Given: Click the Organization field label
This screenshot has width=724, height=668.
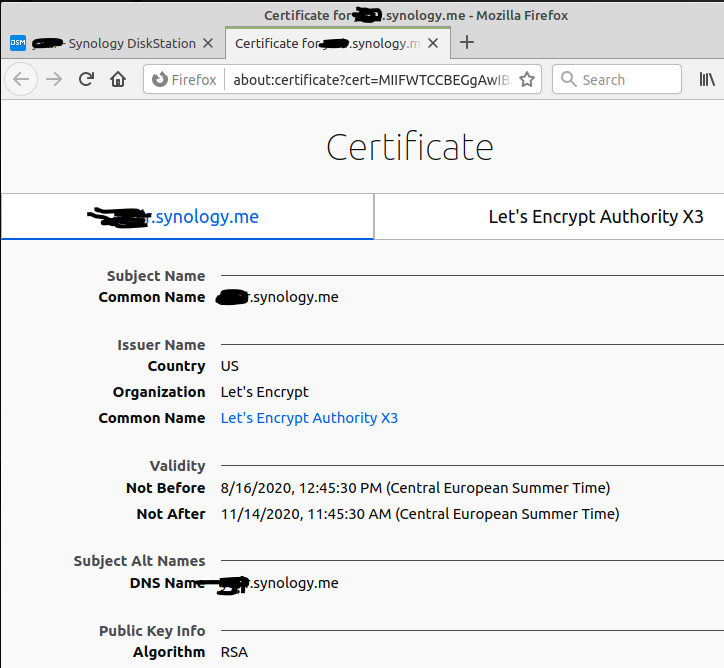Looking at the screenshot, I should click(x=159, y=392).
